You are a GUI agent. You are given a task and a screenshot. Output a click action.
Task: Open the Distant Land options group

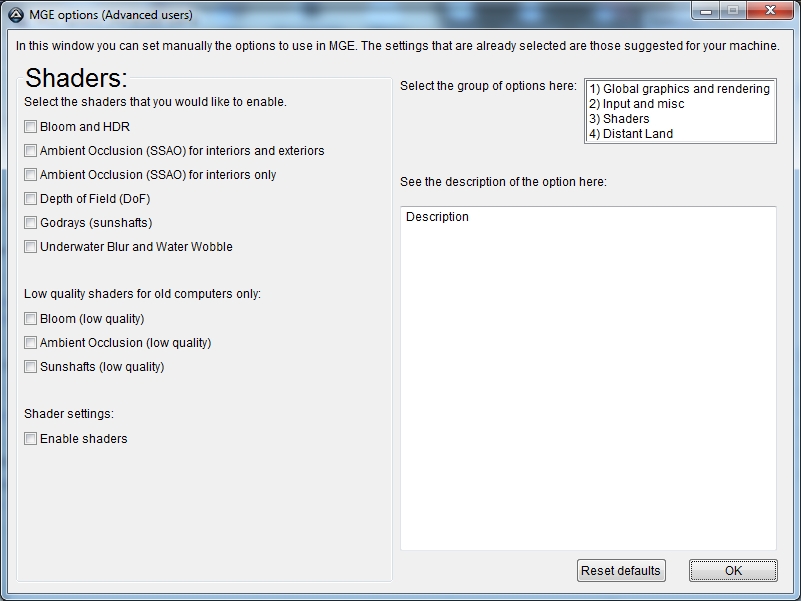tap(631, 134)
